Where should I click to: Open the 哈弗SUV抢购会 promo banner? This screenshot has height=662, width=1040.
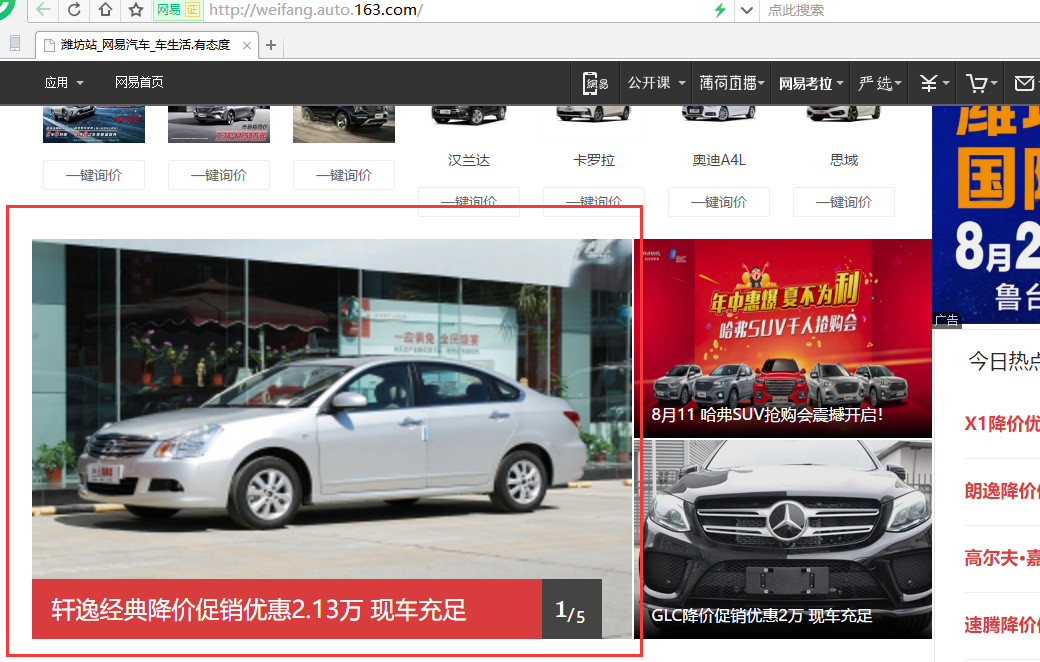coord(783,338)
